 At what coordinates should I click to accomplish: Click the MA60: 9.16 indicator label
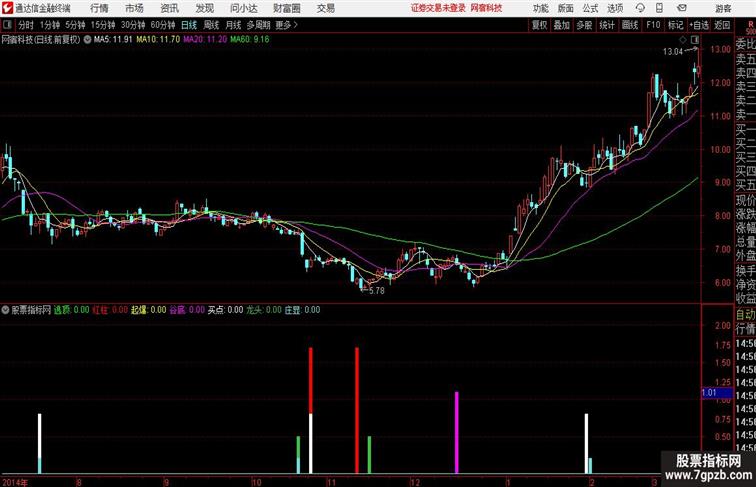coord(250,40)
